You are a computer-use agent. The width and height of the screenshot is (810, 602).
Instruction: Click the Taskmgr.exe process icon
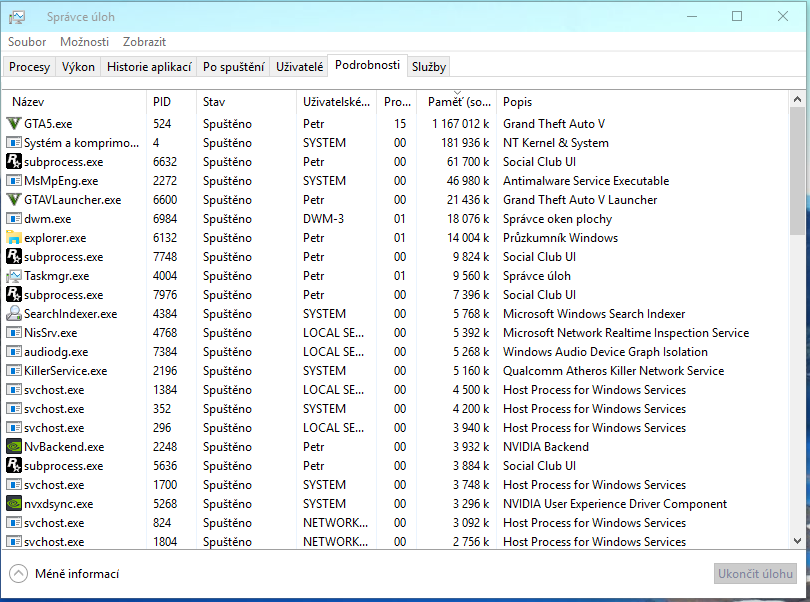coord(14,276)
